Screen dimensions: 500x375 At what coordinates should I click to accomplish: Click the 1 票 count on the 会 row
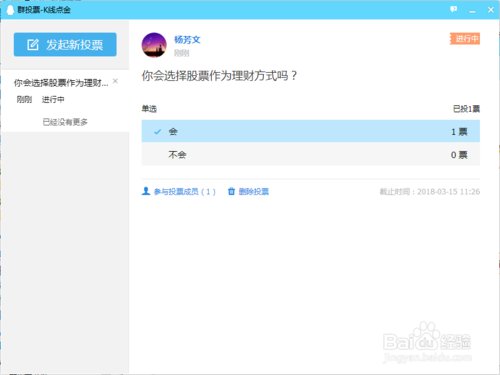point(459,132)
